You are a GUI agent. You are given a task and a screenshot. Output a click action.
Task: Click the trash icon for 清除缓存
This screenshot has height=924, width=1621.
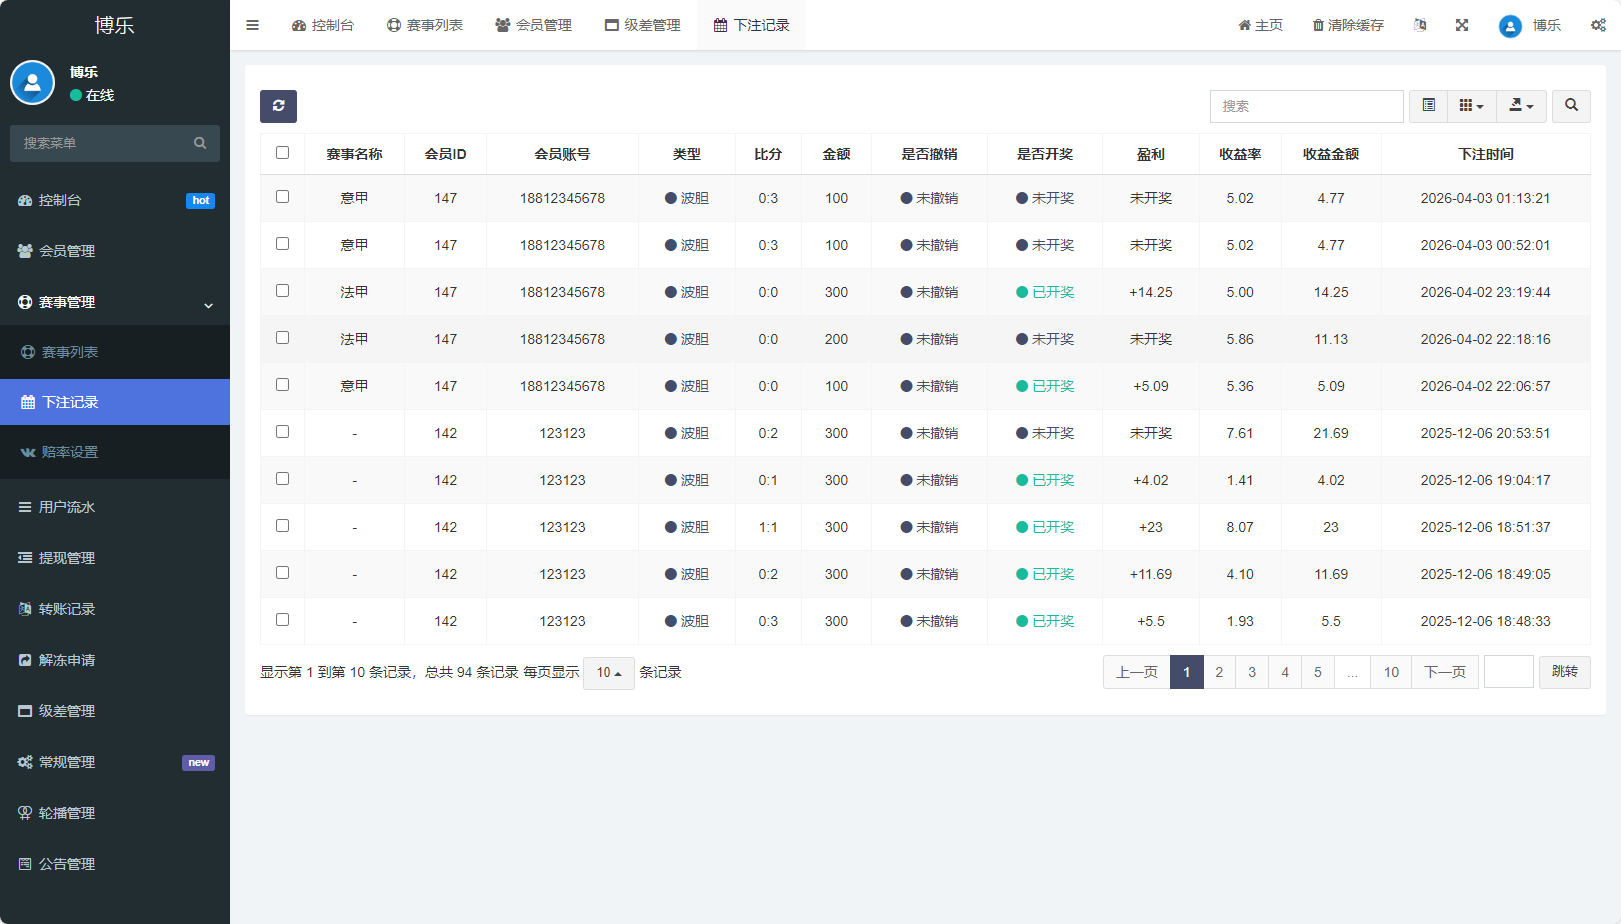(1318, 25)
